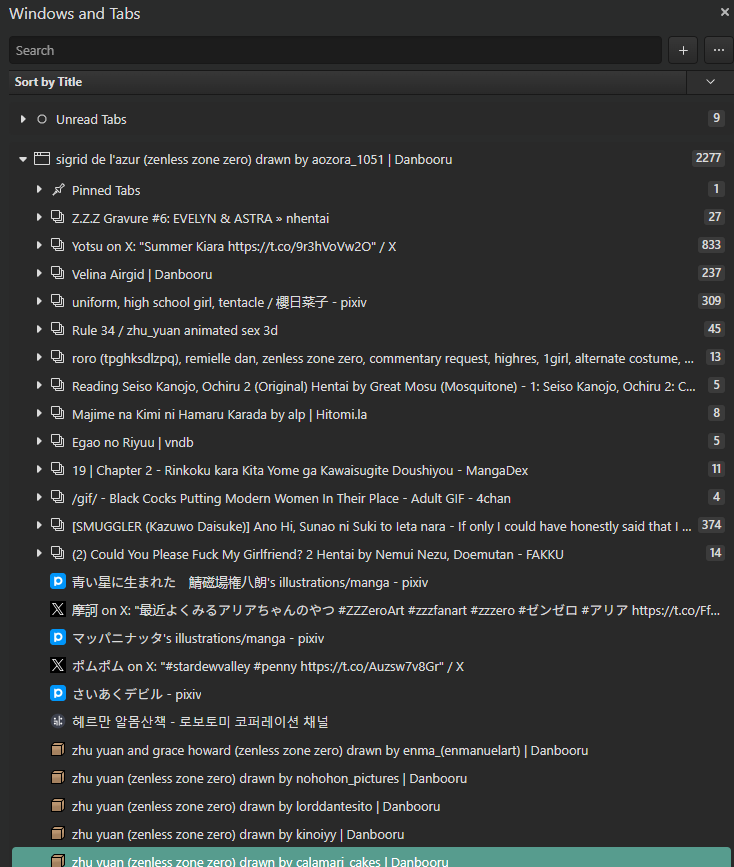Click the stack icon of Reading Seiso Kanojo row

point(58,385)
